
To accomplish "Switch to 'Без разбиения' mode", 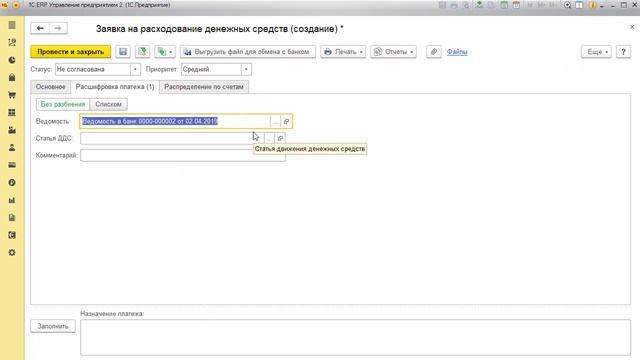I will pos(63,104).
